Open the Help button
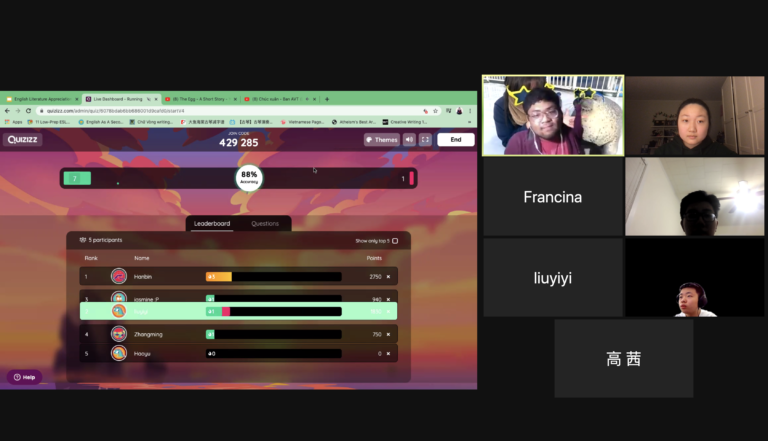The image size is (768, 441). [24, 377]
